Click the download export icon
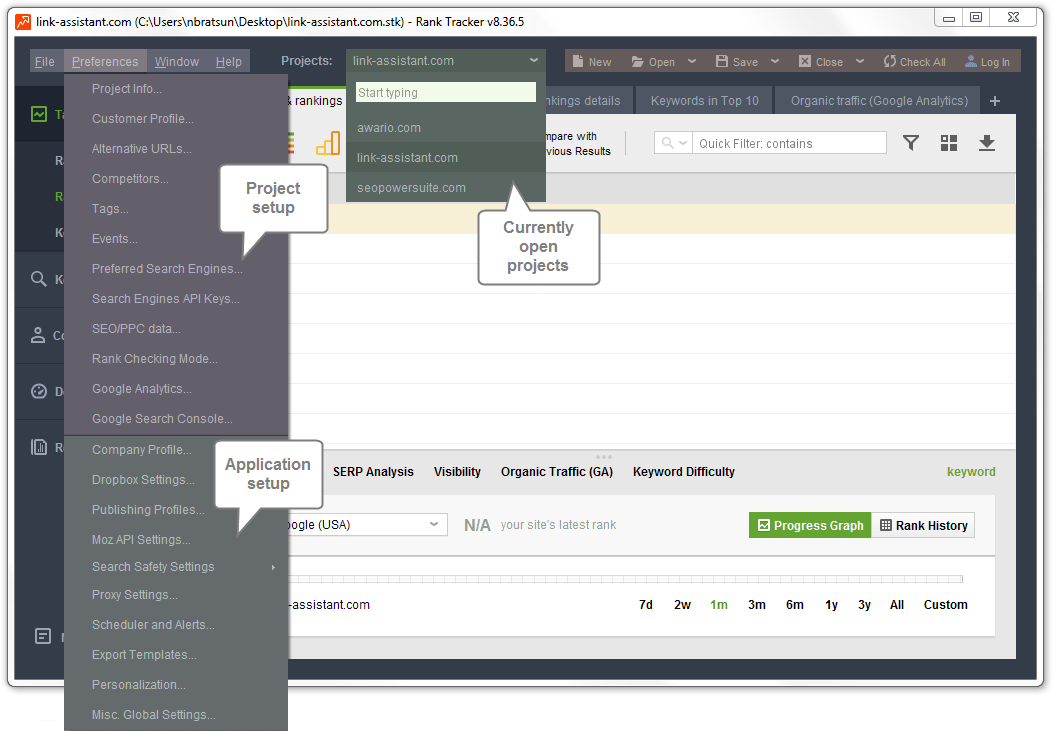The width and height of the screenshot is (1053, 743). click(x=987, y=142)
